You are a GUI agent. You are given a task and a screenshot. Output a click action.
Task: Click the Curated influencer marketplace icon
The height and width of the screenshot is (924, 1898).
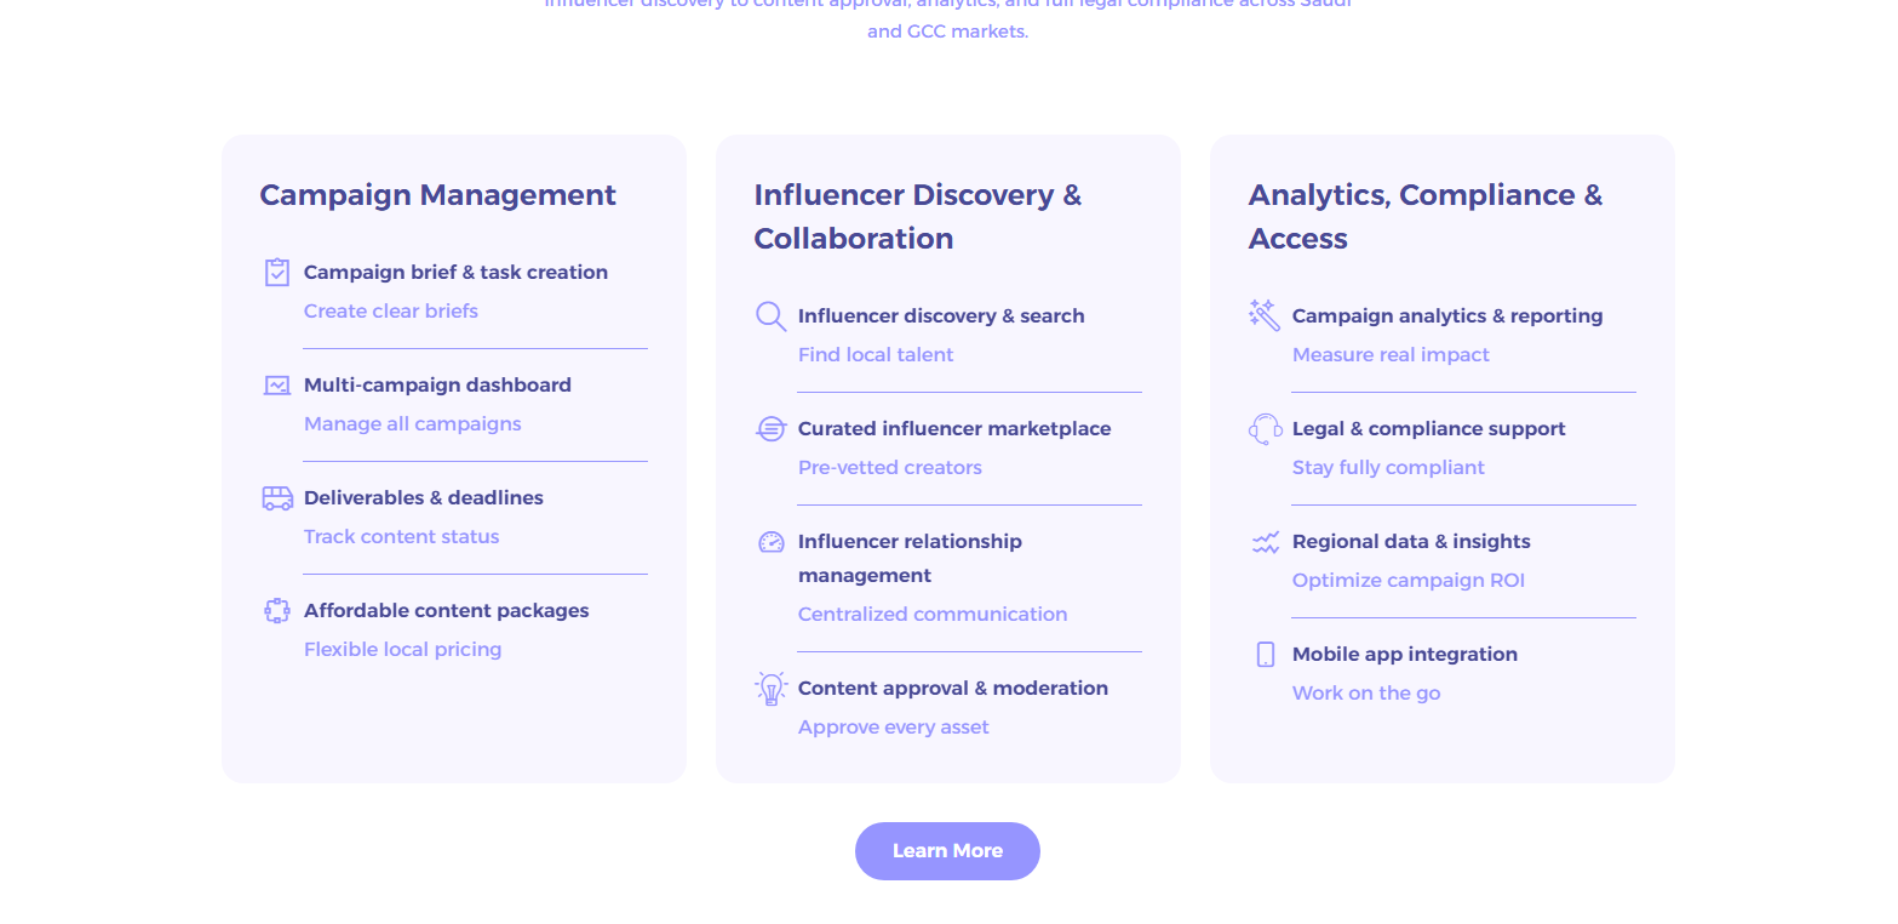coord(770,429)
